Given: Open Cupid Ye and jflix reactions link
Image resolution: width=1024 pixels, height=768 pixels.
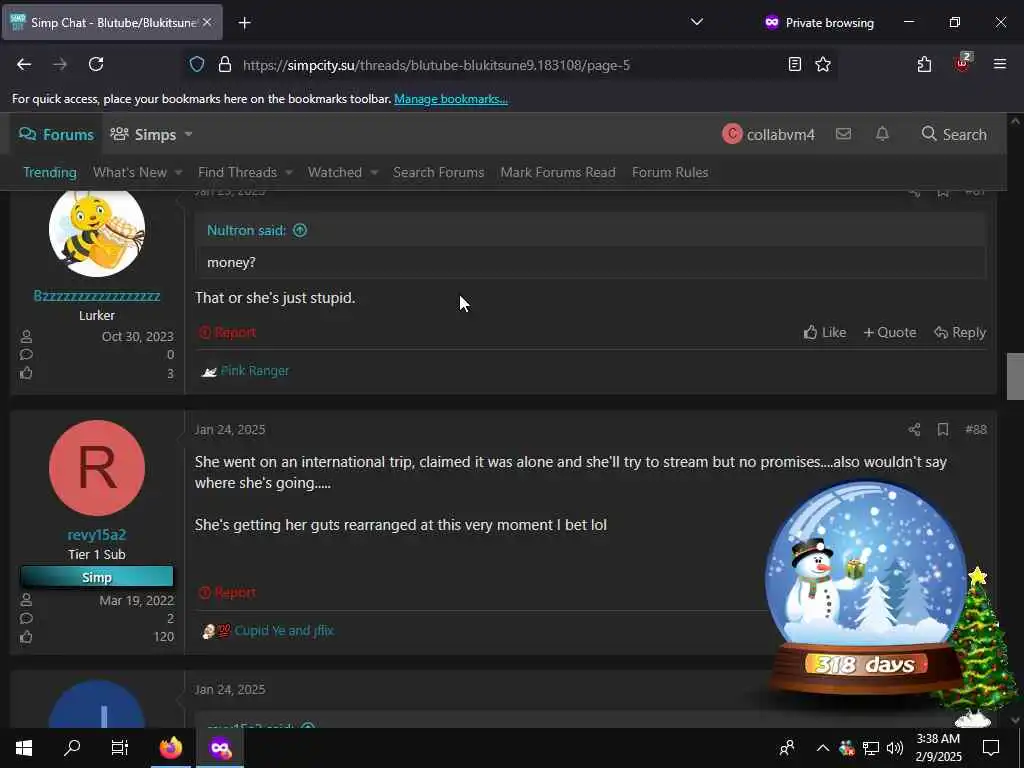Looking at the screenshot, I should tap(284, 630).
